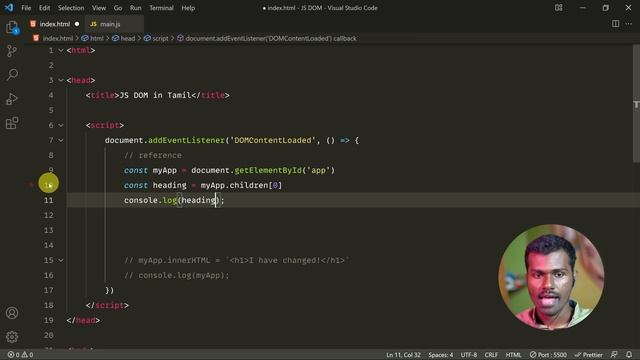Open the Run and Debug view
This screenshot has height=360, width=640.
click(12, 99)
